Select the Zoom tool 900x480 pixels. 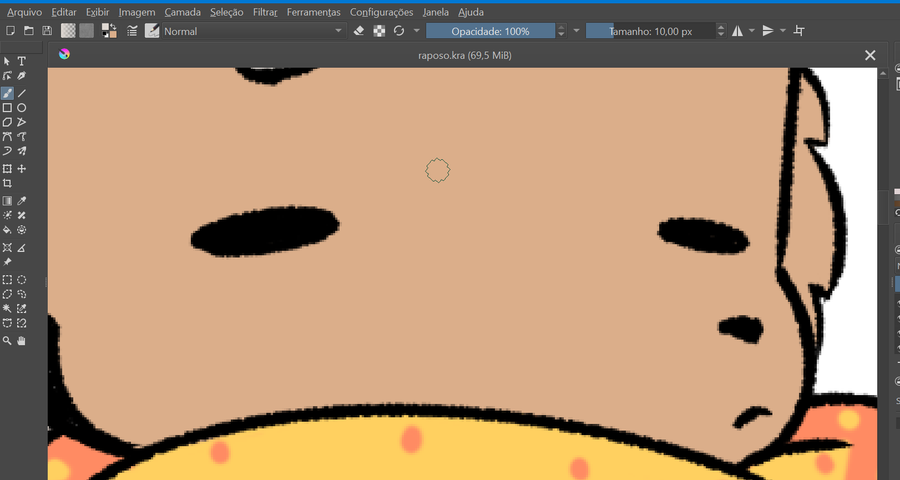[x=7, y=340]
